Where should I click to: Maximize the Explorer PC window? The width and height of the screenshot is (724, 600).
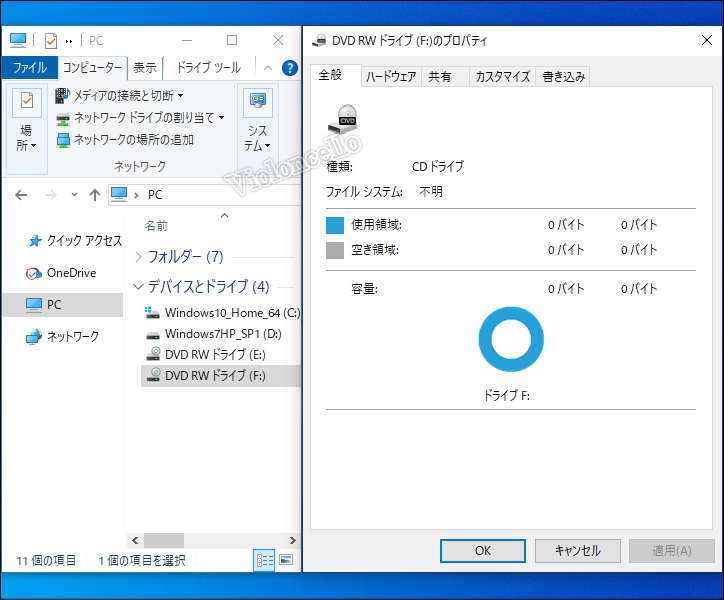coord(232,41)
